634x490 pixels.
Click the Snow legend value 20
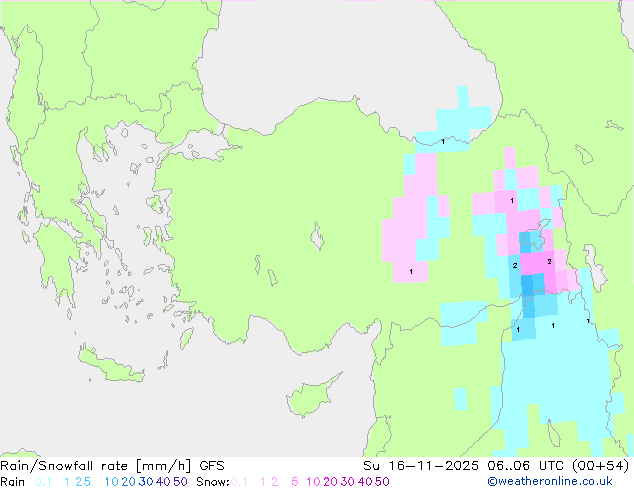331,482
